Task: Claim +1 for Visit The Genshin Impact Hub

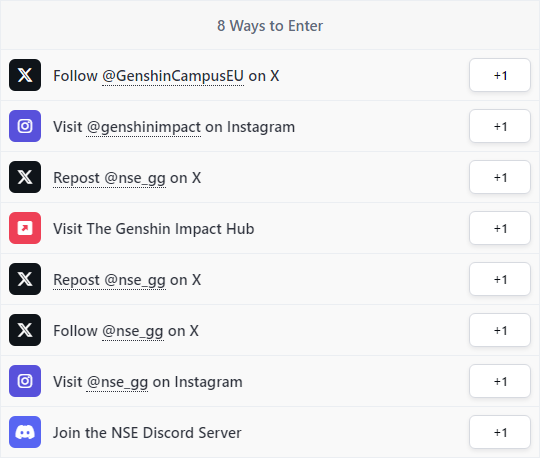Action: point(500,228)
